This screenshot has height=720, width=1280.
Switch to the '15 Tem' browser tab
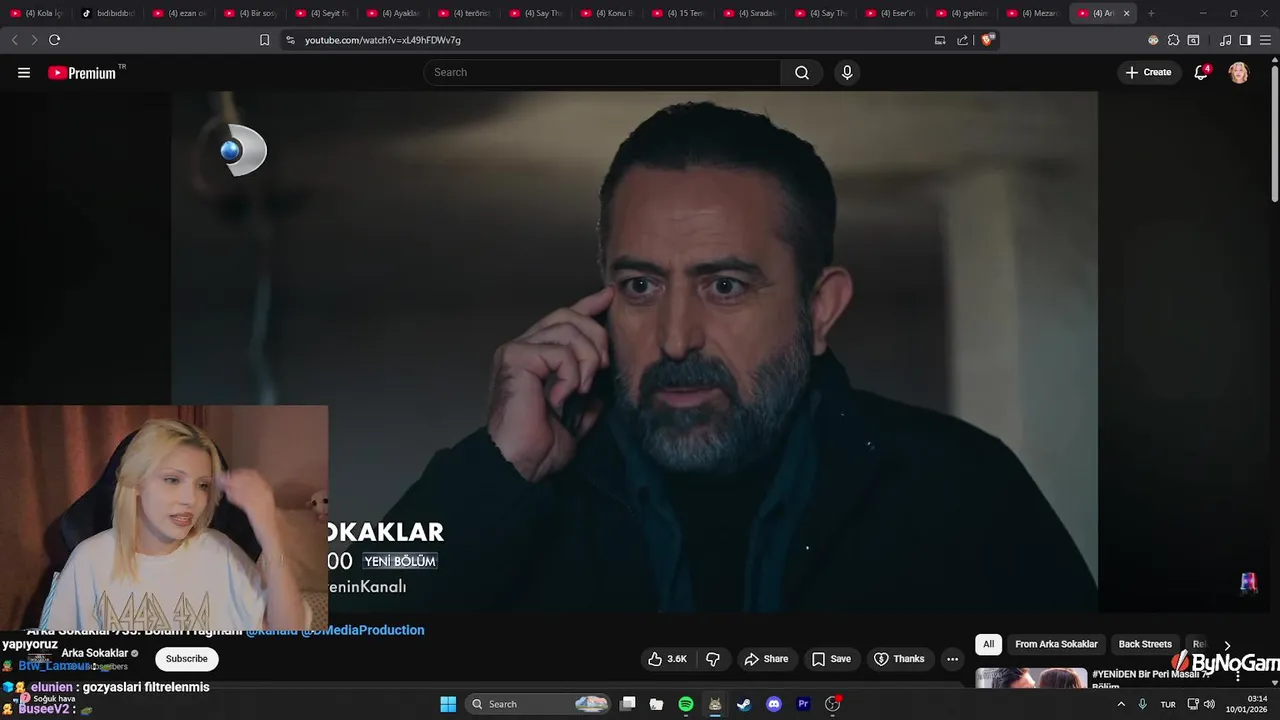point(678,13)
